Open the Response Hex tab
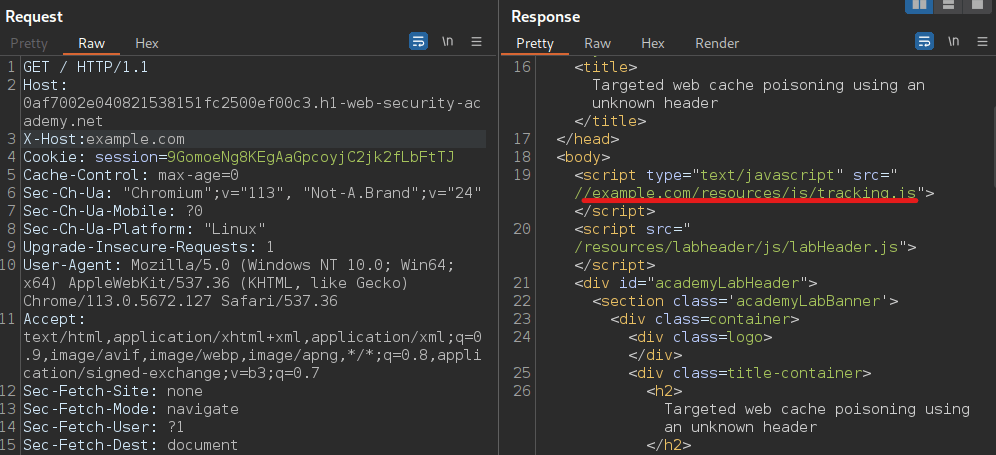Screen dimensions: 996x455 point(653,44)
